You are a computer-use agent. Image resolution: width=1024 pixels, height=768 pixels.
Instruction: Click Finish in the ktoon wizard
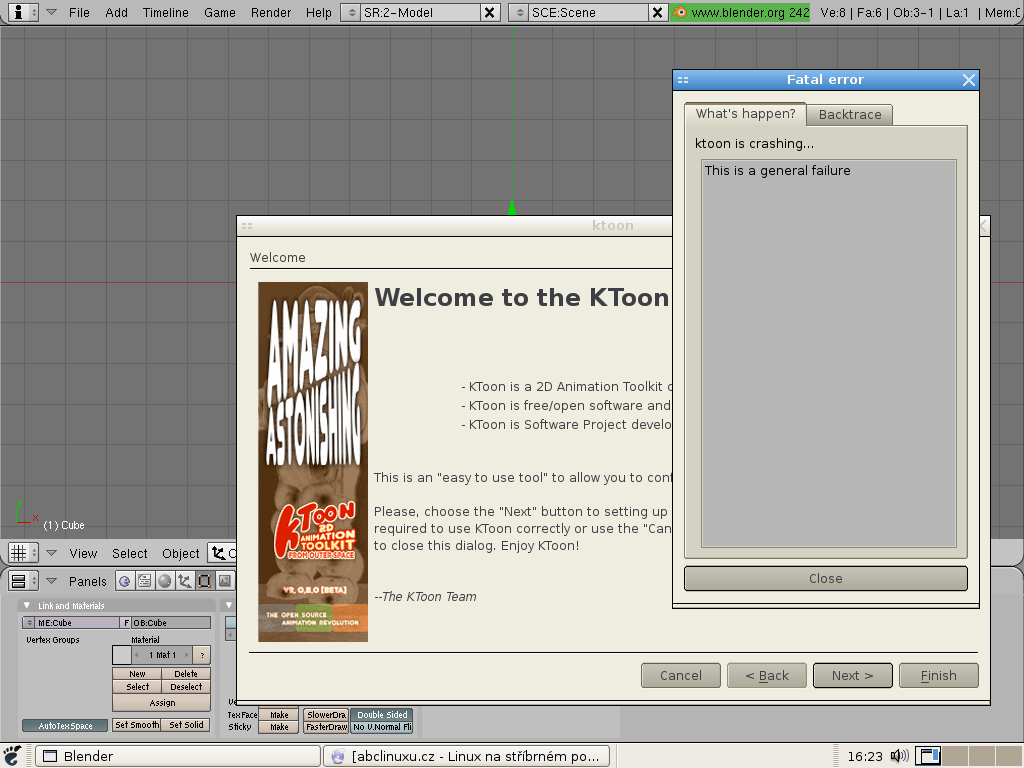click(x=938, y=675)
